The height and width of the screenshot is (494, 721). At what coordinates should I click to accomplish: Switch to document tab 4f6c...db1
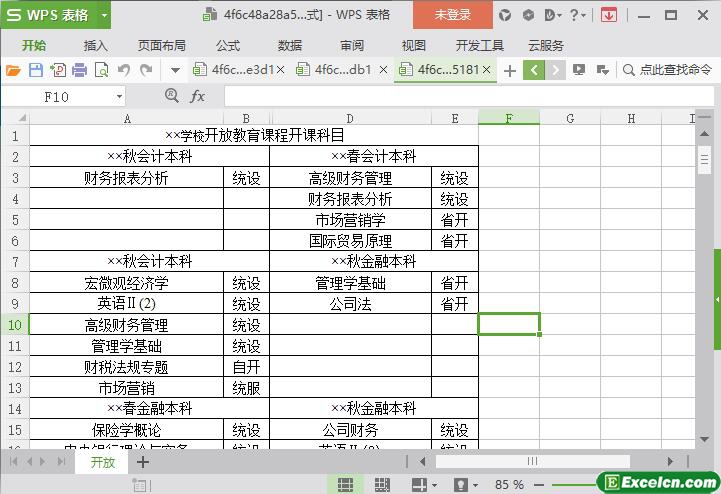[x=336, y=70]
